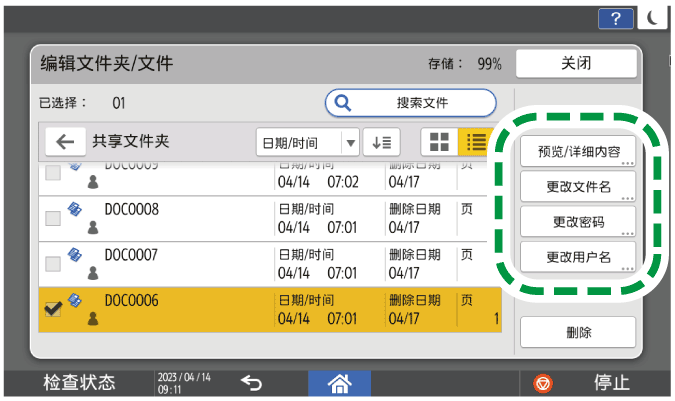675x401 pixels.
Task: Click 更改文件名 to rename file
Action: (x=577, y=187)
